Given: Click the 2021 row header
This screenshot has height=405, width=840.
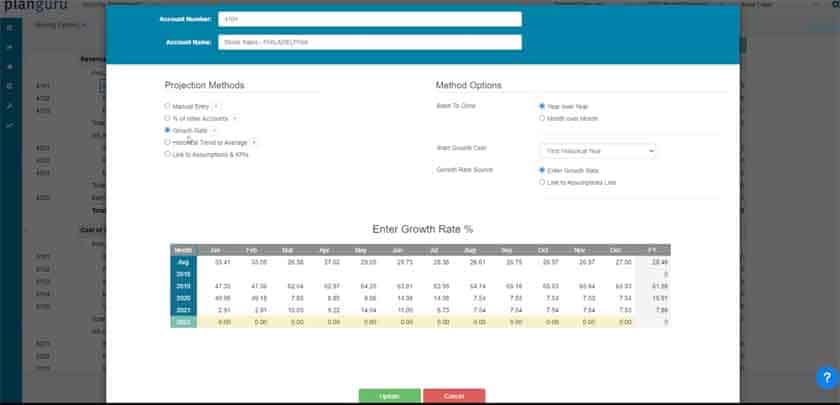Looking at the screenshot, I should coord(183,310).
